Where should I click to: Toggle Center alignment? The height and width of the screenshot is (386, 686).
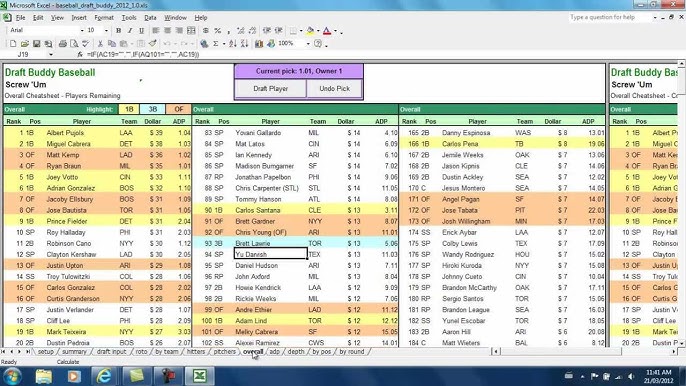pos(168,30)
